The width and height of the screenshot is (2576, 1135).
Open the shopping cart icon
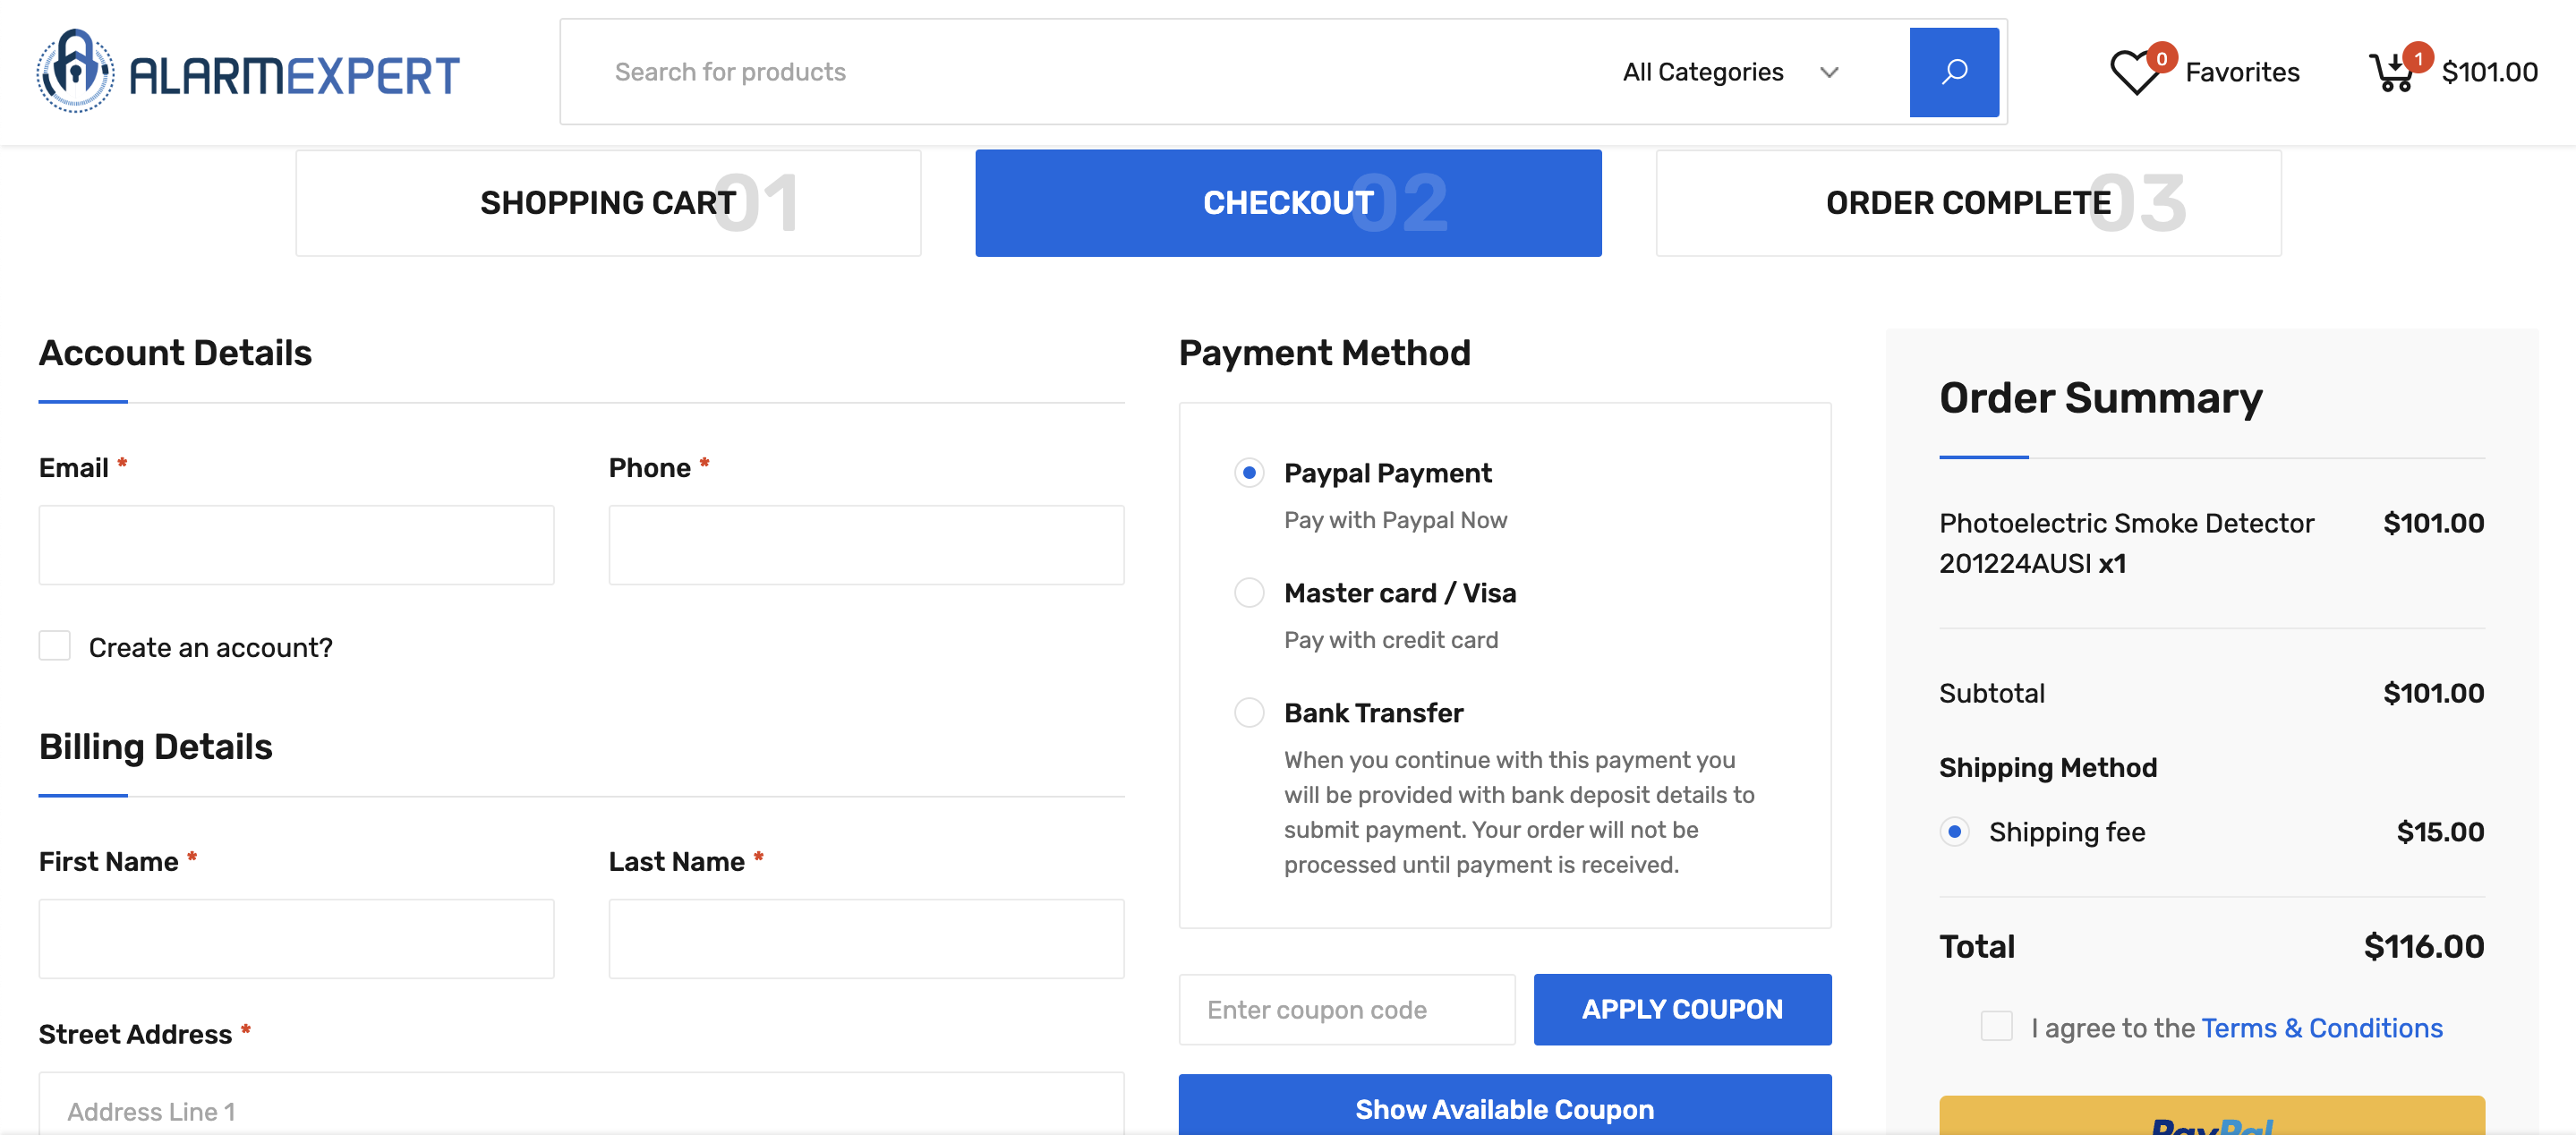tap(2391, 72)
